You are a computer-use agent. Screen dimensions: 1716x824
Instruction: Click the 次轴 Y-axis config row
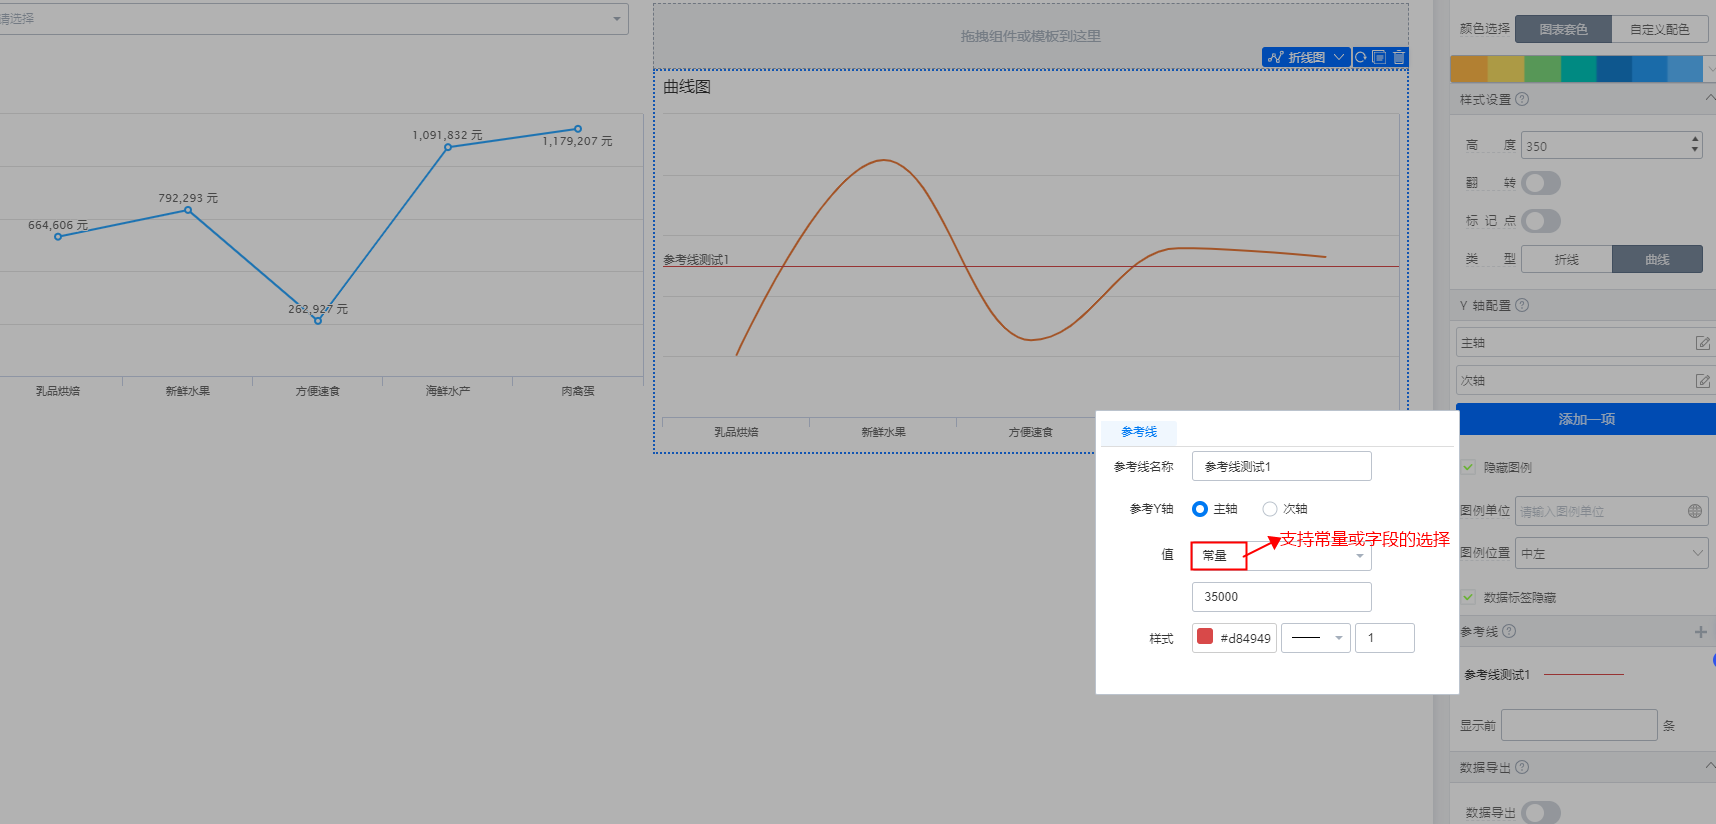[x=1586, y=380]
